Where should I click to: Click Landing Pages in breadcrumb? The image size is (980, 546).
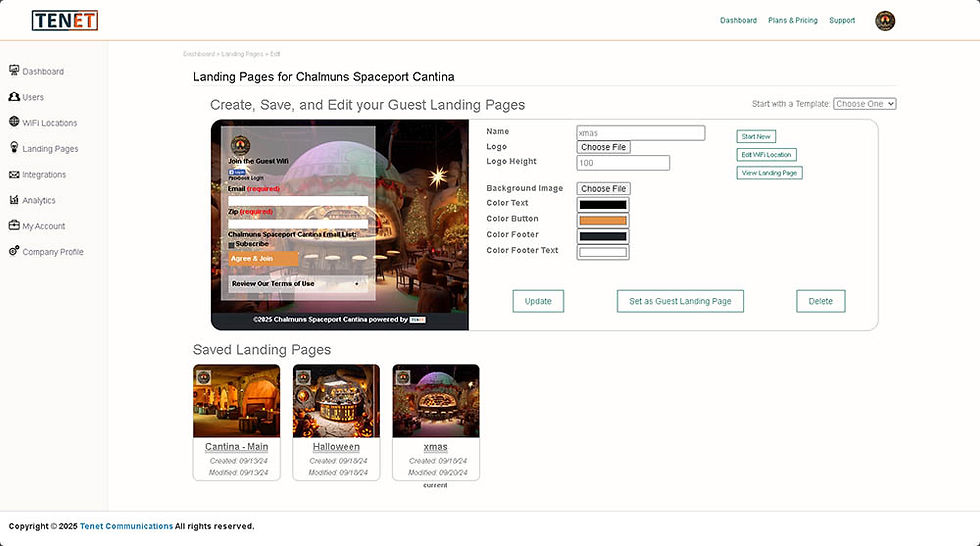point(242,54)
